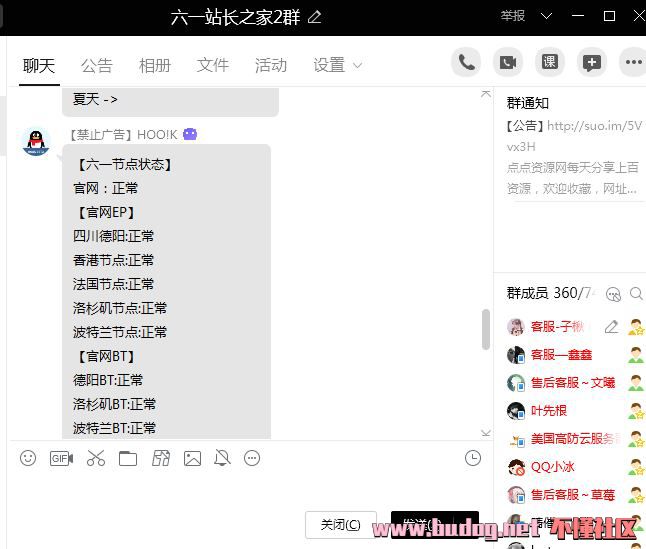Open the send file folder icon
Image resolution: width=646 pixels, height=549 pixels.
click(128, 458)
